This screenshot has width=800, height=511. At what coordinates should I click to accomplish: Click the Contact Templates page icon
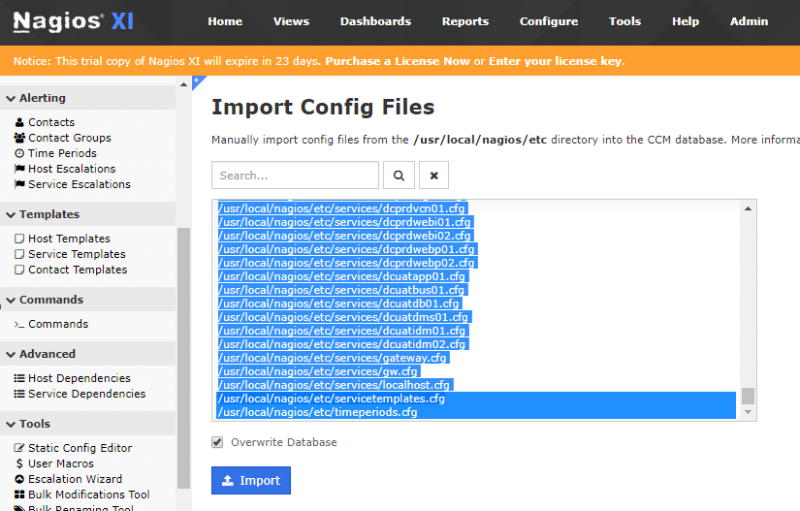coord(19,269)
